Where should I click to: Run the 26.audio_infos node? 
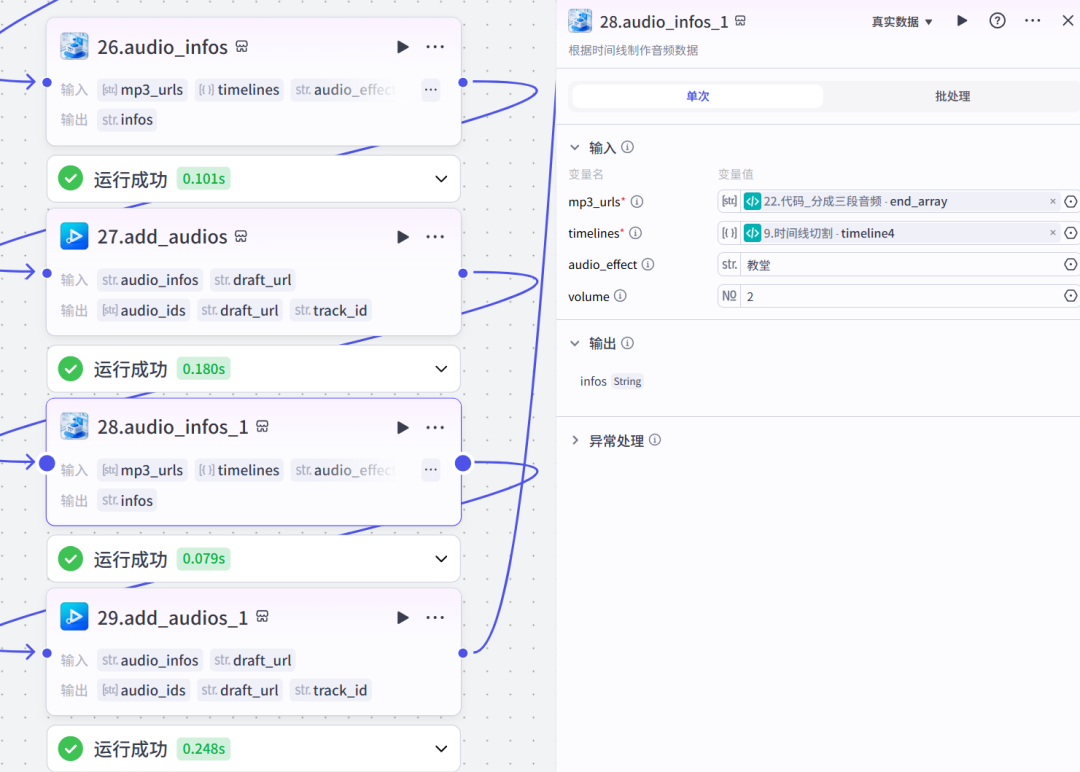click(403, 47)
